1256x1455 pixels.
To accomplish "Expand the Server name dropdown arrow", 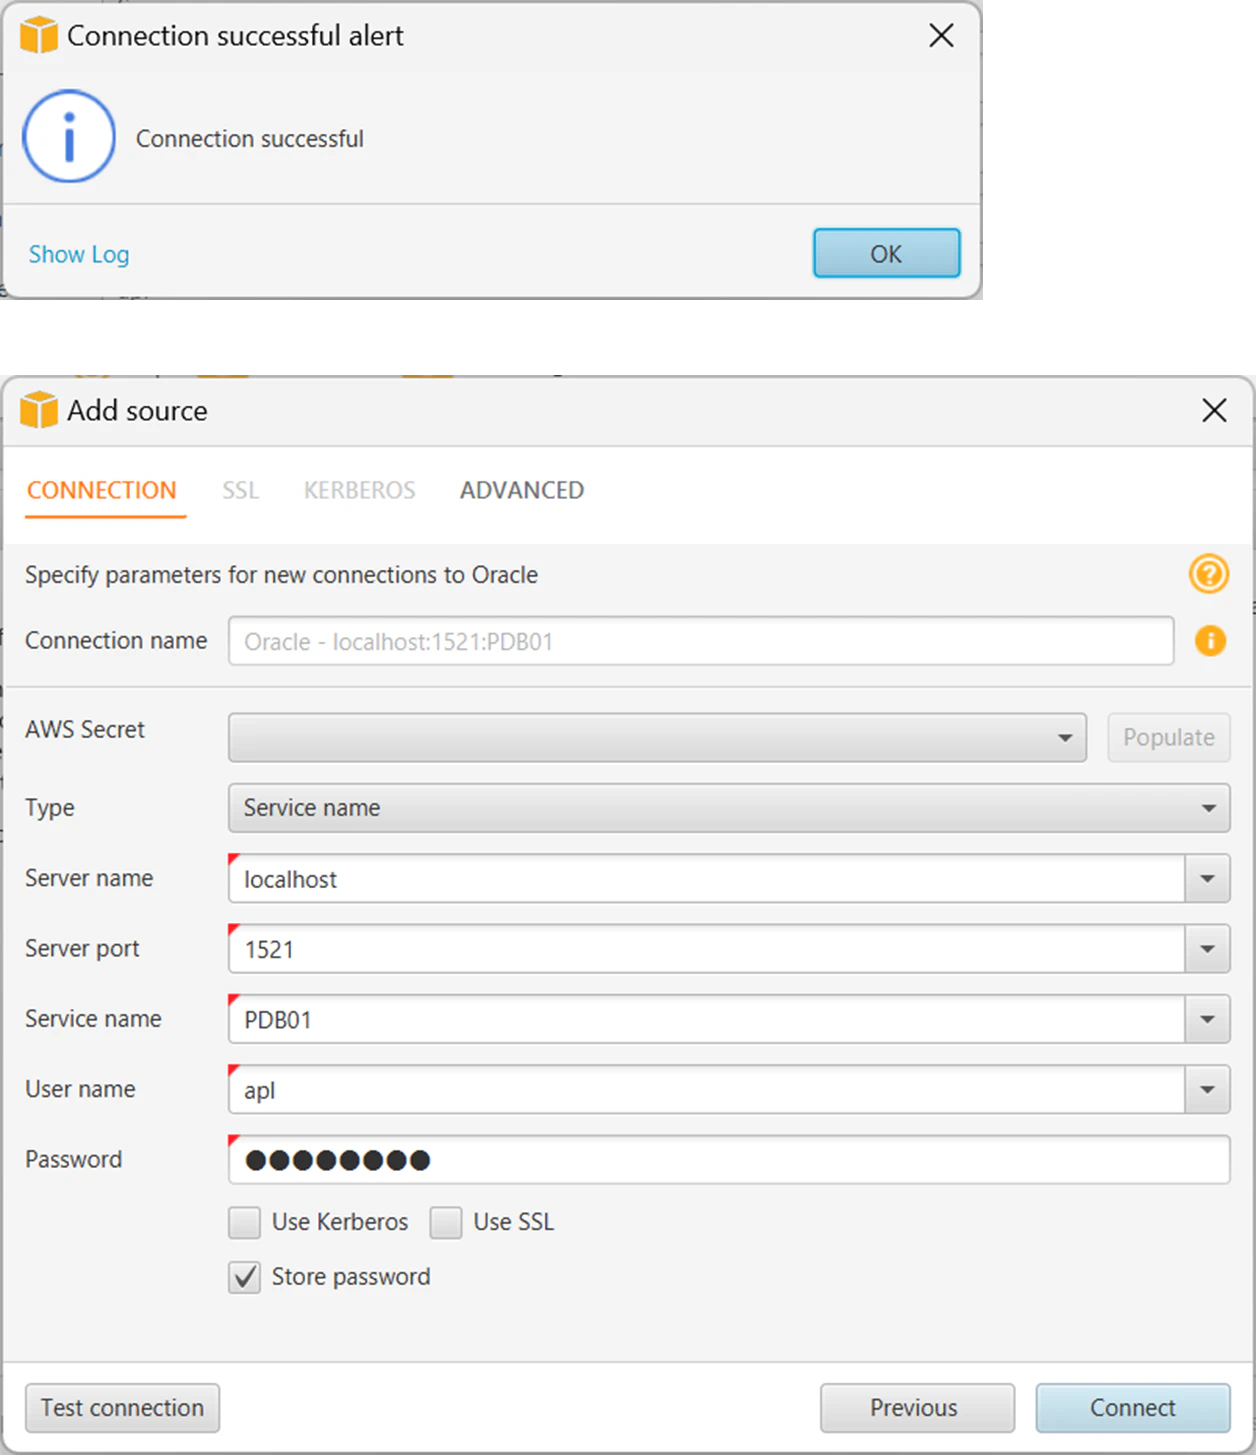I will (x=1208, y=879).
